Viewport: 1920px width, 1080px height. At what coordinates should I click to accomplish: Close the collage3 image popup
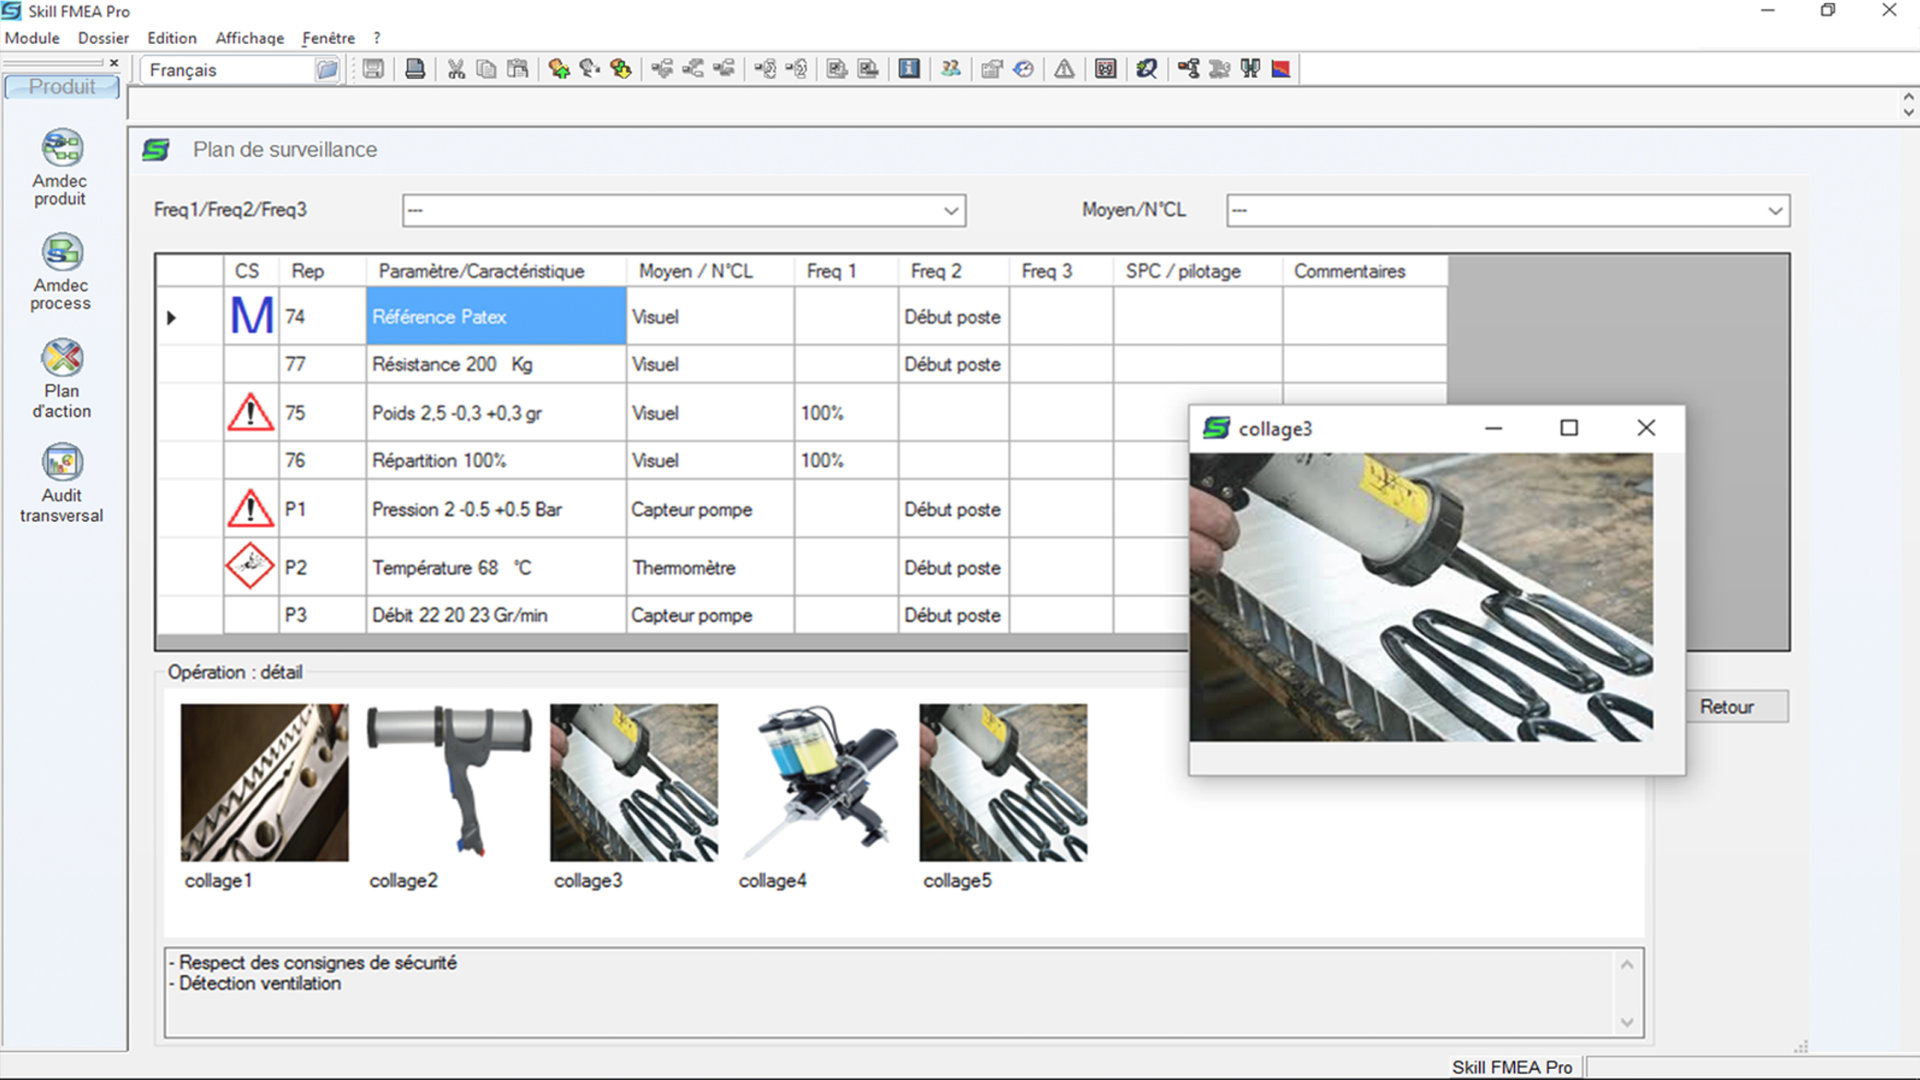click(1646, 428)
